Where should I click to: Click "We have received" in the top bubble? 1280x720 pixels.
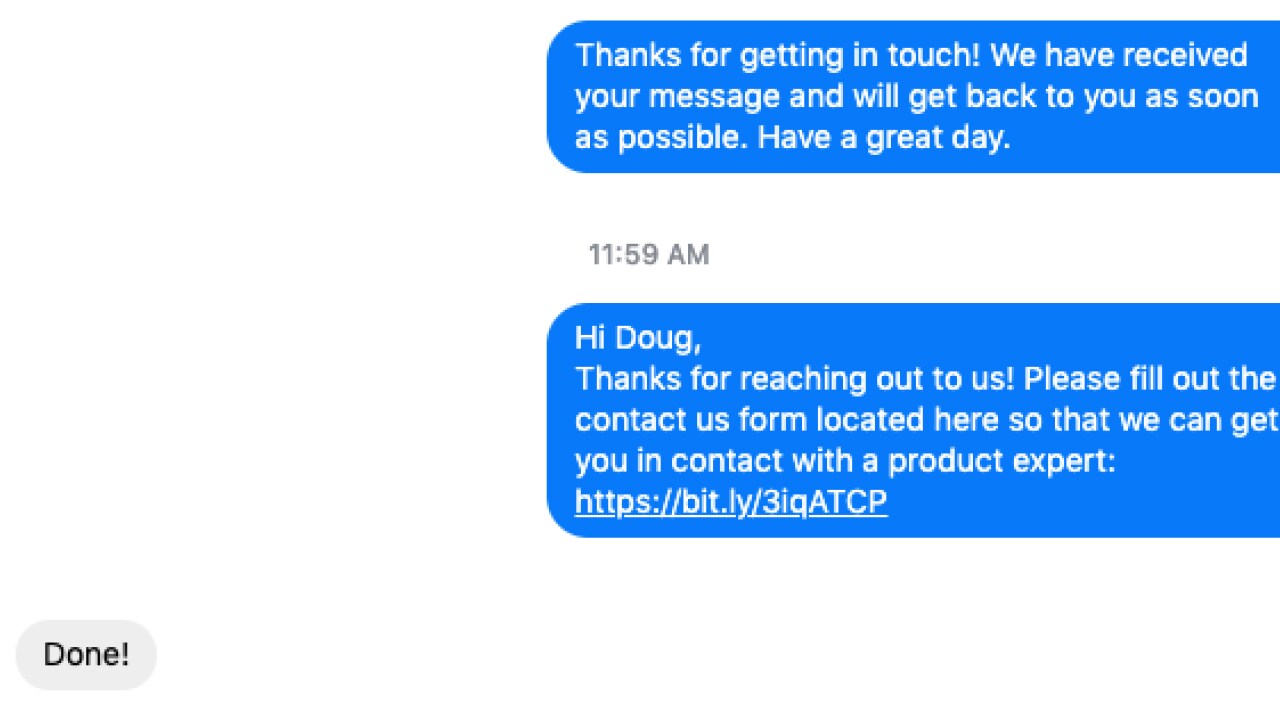[1119, 55]
